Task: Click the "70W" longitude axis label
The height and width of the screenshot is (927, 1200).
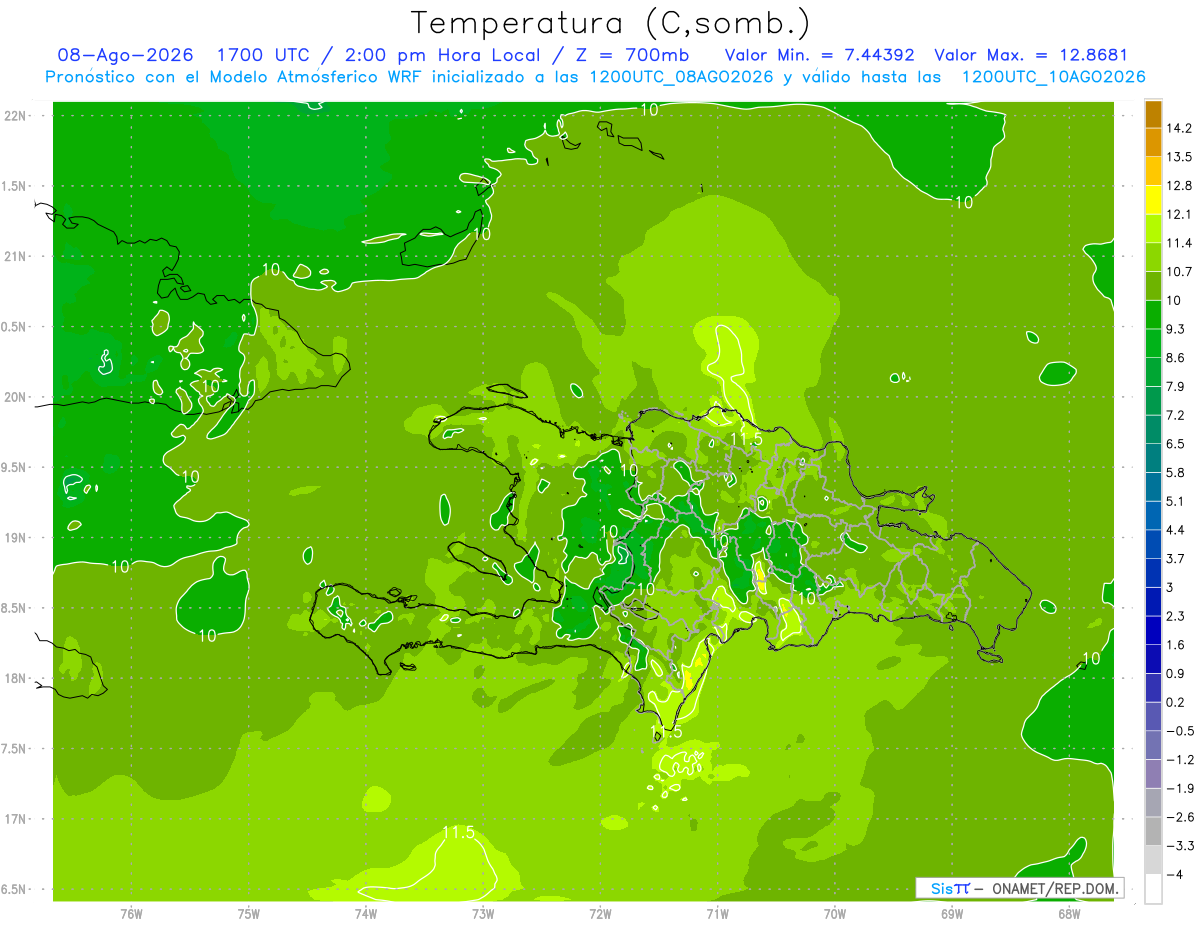Action: pos(835,914)
